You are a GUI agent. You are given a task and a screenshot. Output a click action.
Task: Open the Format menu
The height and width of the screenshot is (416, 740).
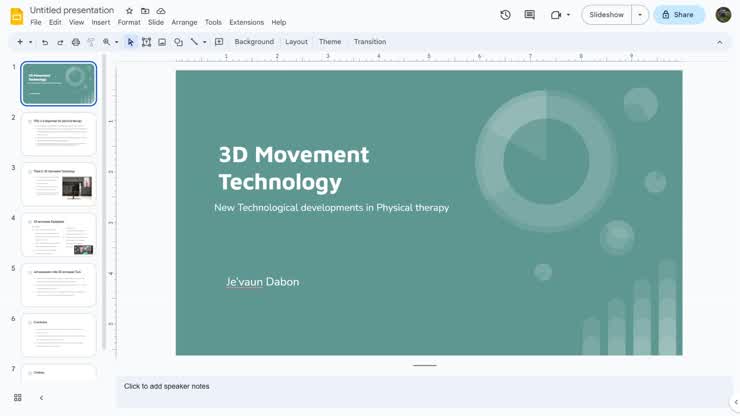(129, 22)
